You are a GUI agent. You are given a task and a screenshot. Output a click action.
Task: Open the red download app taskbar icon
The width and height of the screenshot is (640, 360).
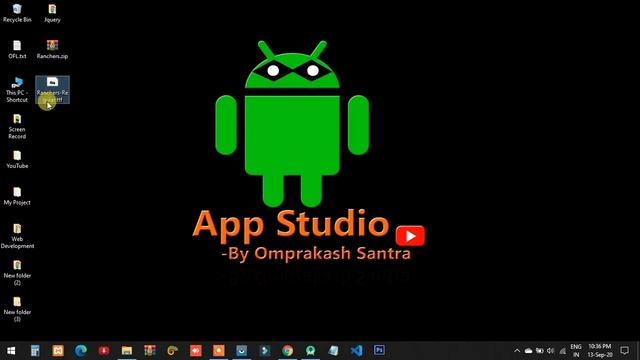[x=104, y=351]
